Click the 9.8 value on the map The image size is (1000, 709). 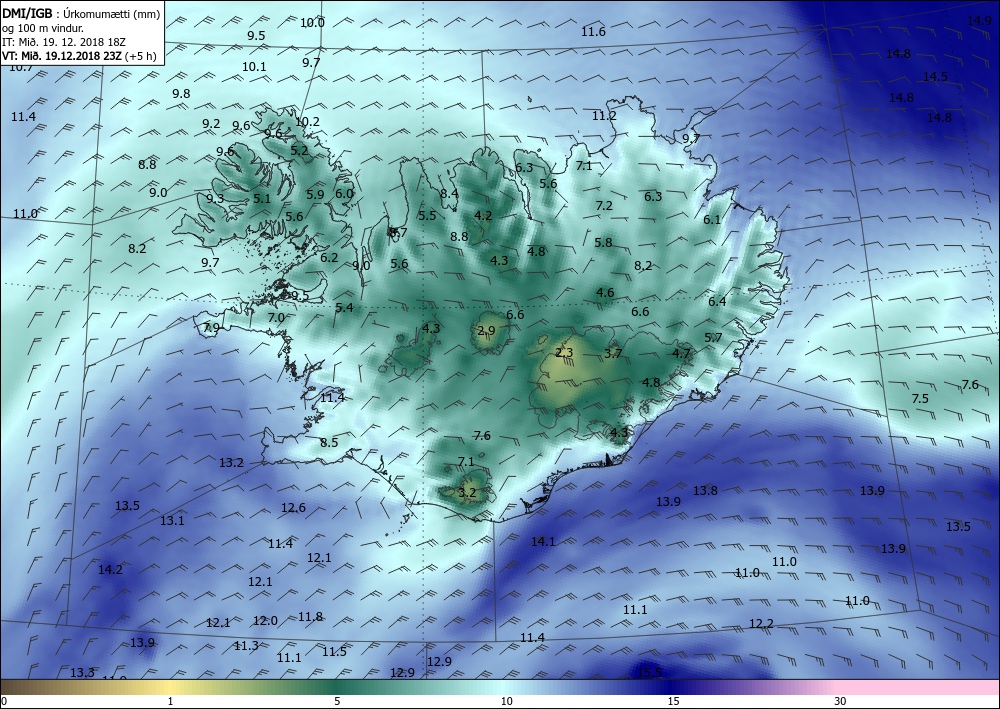[181, 94]
